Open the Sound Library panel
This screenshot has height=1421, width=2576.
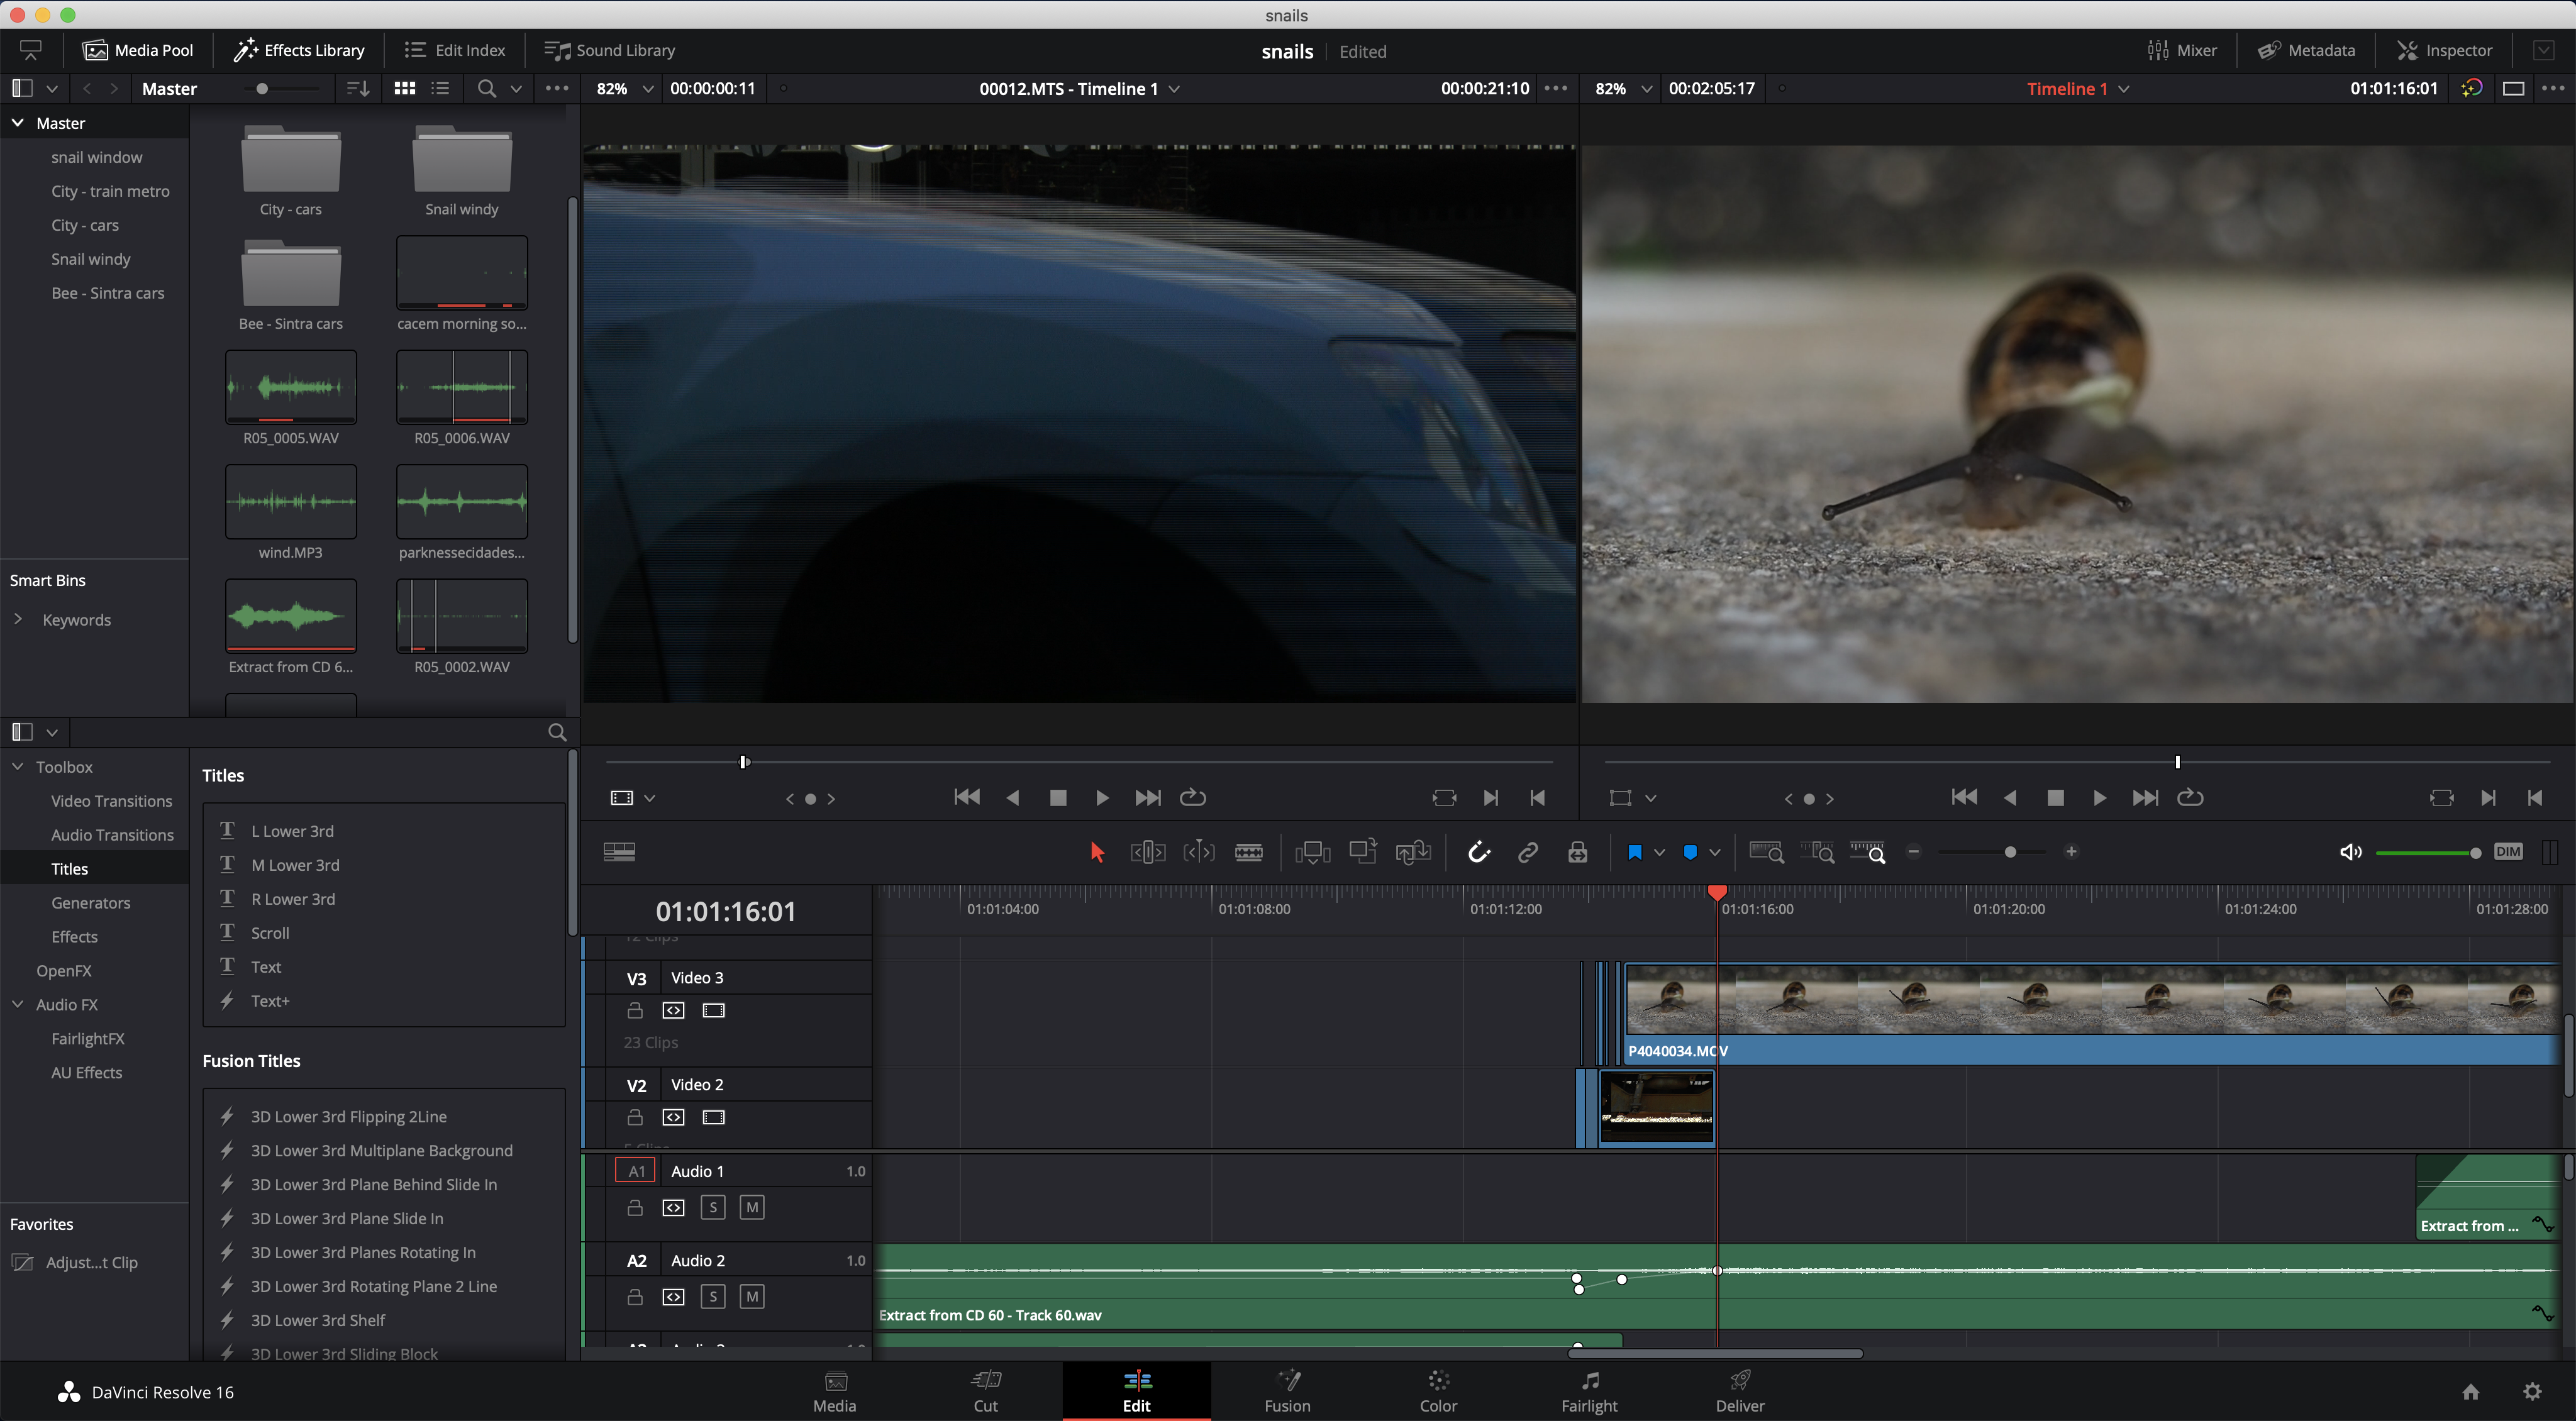pos(610,50)
